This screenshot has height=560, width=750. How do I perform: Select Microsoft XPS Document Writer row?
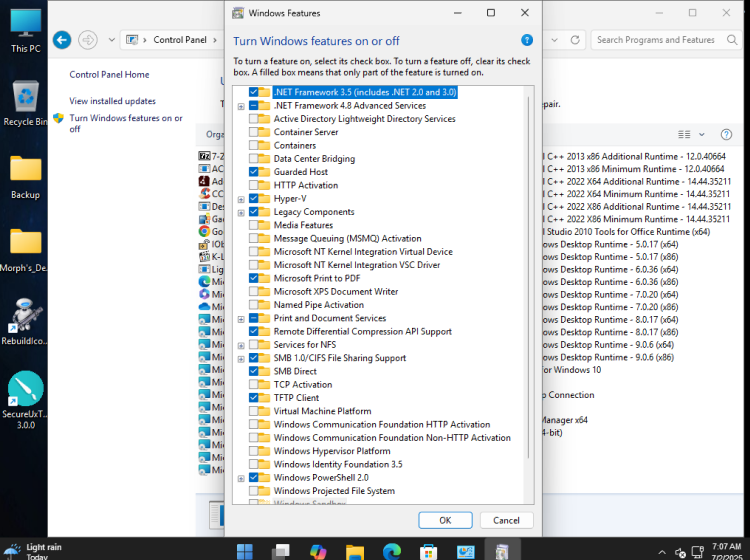(x=336, y=291)
